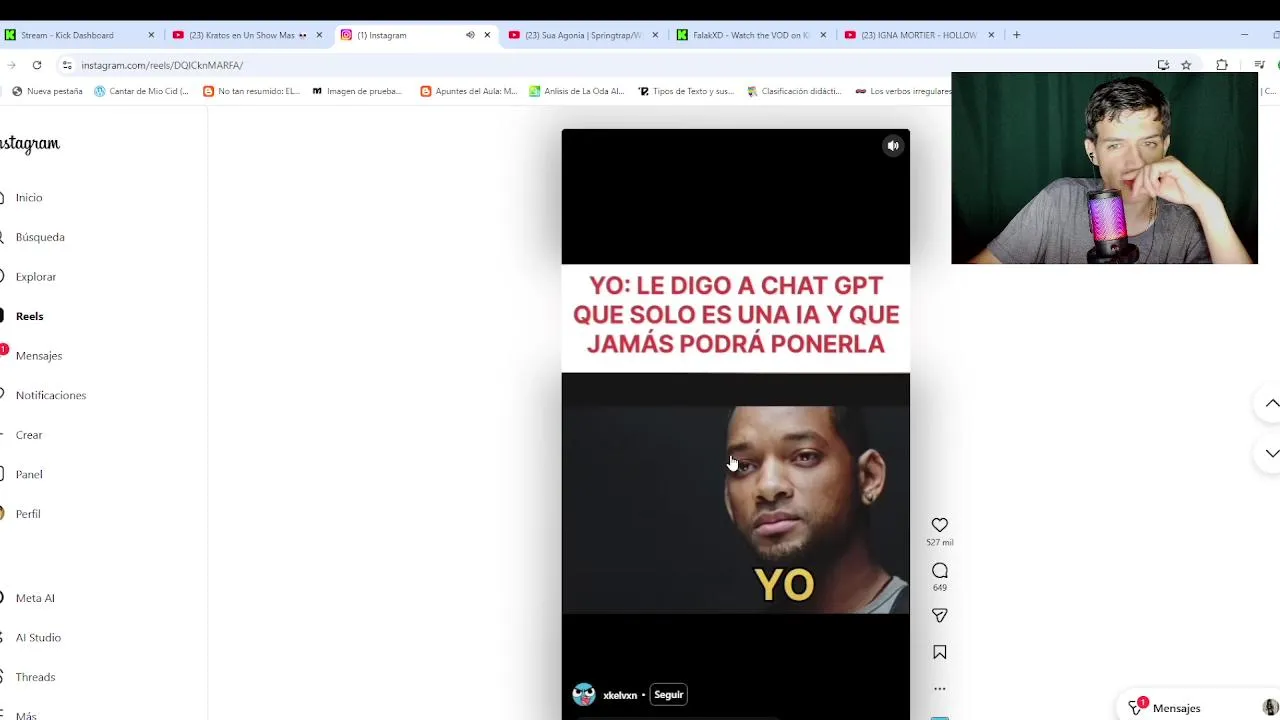Image resolution: width=1280 pixels, height=720 pixels.
Task: Open the media control icon in toolbar
Action: point(1259,65)
